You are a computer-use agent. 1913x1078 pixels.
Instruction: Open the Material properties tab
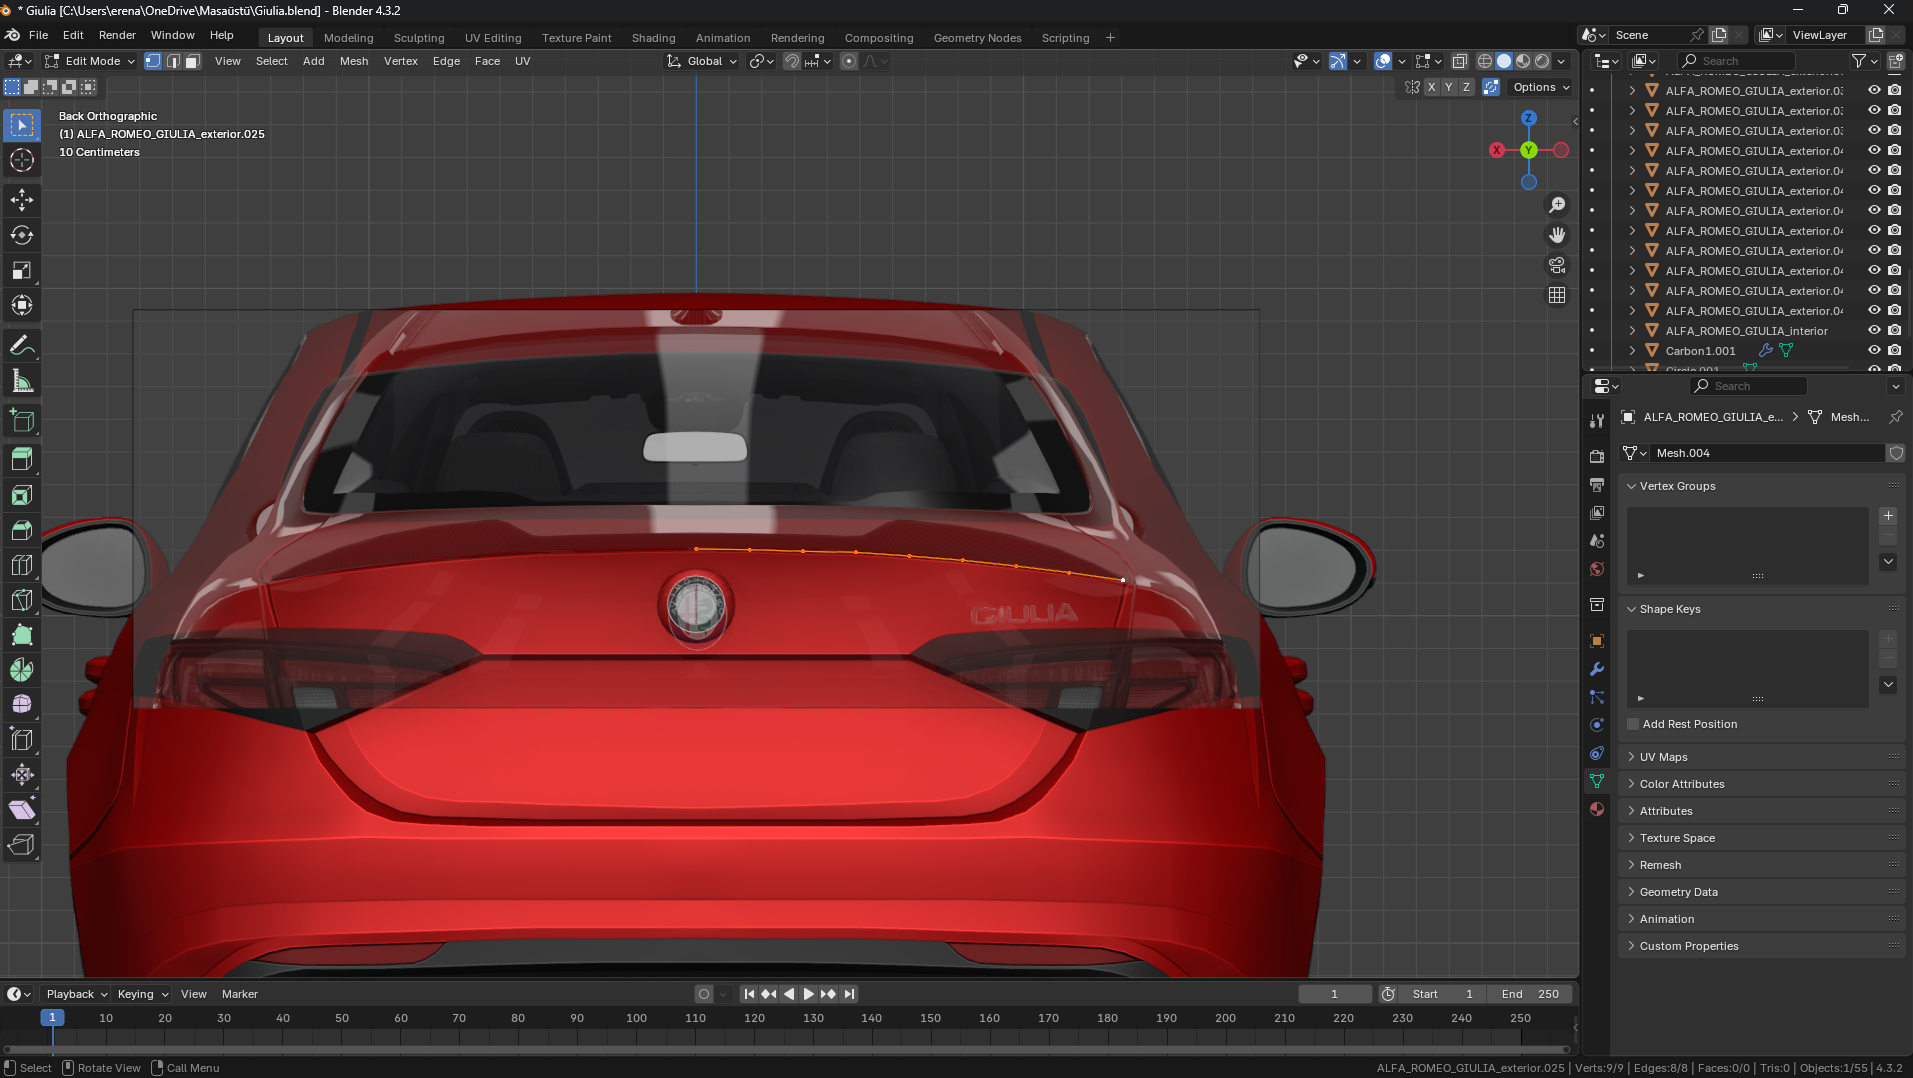(x=1597, y=809)
